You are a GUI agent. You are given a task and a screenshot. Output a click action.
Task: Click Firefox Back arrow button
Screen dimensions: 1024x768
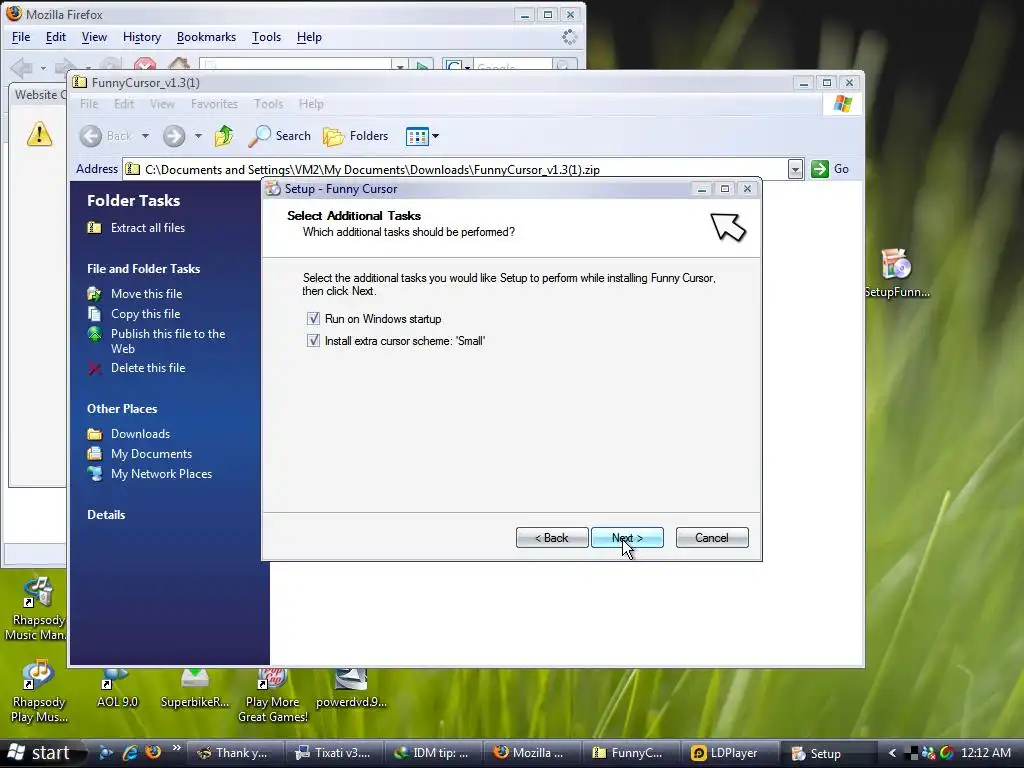tap(22, 66)
